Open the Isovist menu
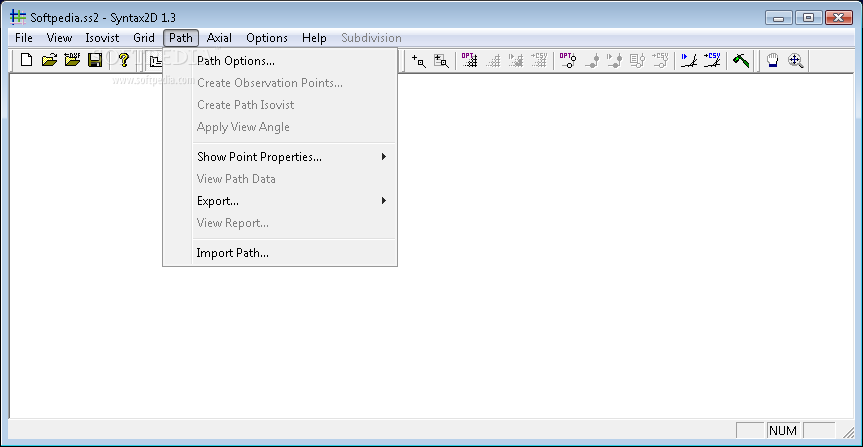 pos(102,38)
